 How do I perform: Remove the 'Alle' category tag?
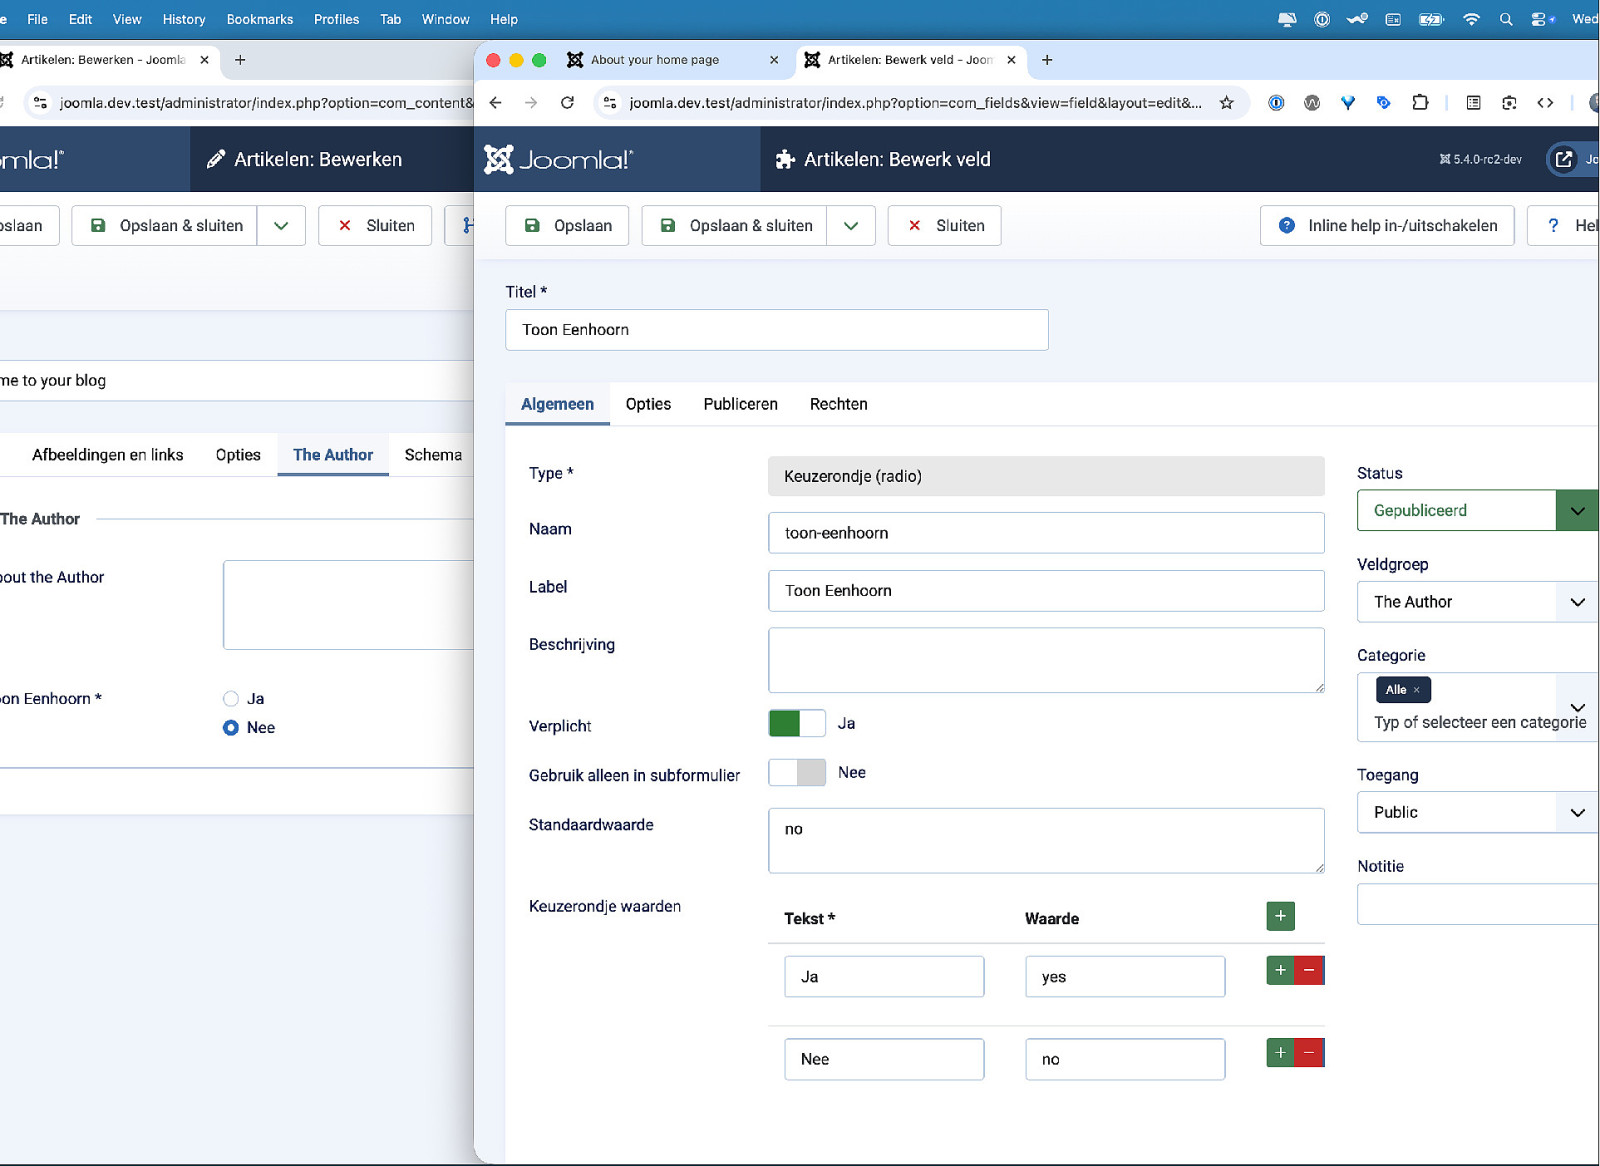coord(1417,690)
